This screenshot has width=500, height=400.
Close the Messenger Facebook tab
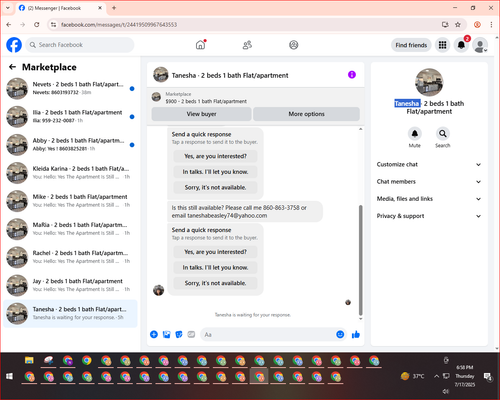click(x=100, y=8)
